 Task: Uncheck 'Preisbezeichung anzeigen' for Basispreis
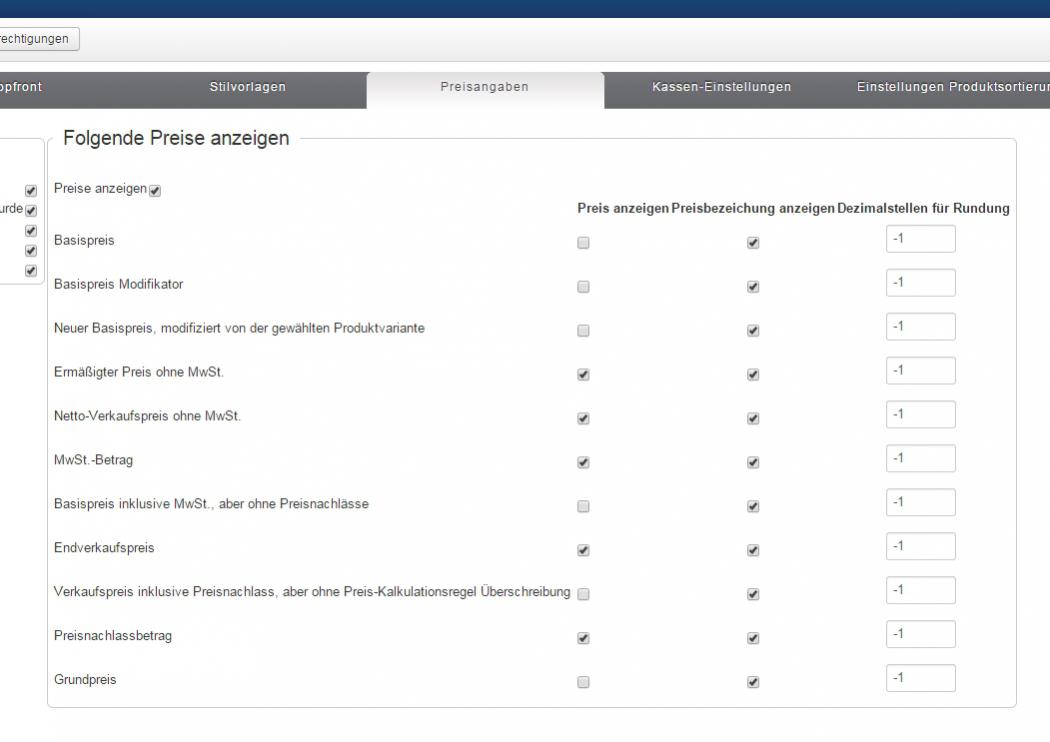pos(753,242)
